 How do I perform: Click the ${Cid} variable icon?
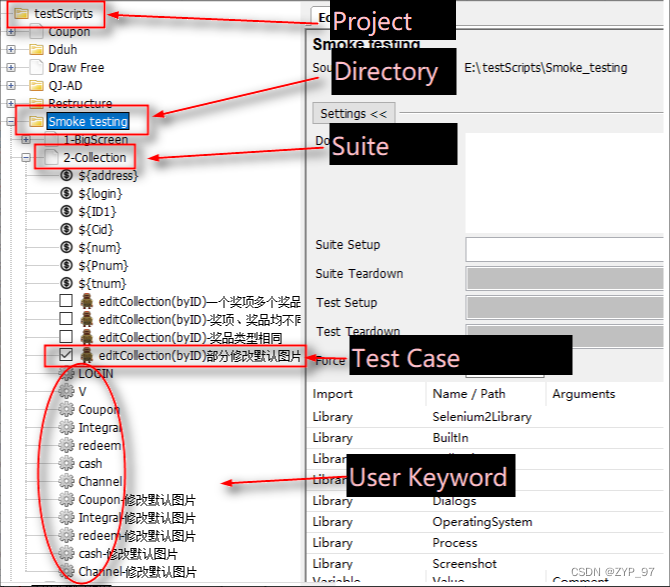point(66,229)
